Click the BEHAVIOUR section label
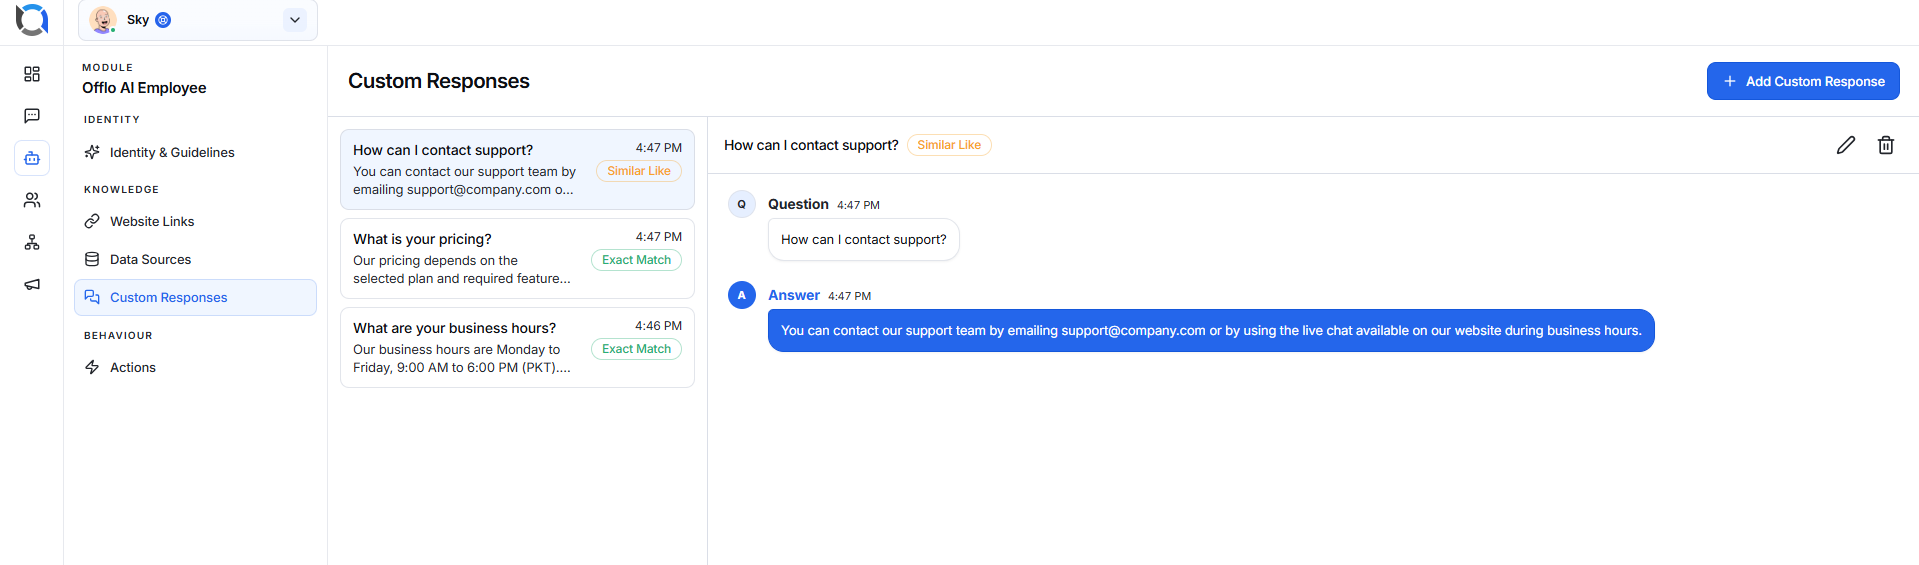 pos(118,335)
